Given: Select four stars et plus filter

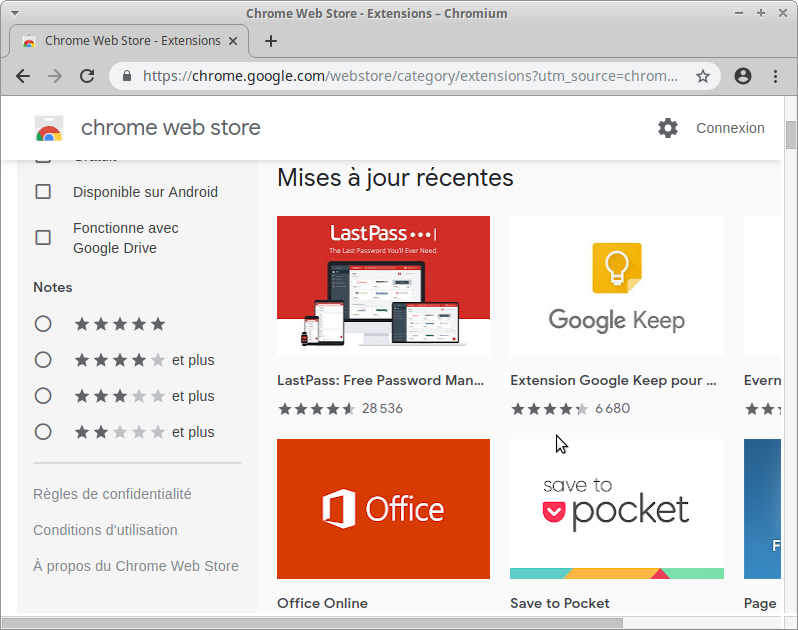Looking at the screenshot, I should coord(43,360).
